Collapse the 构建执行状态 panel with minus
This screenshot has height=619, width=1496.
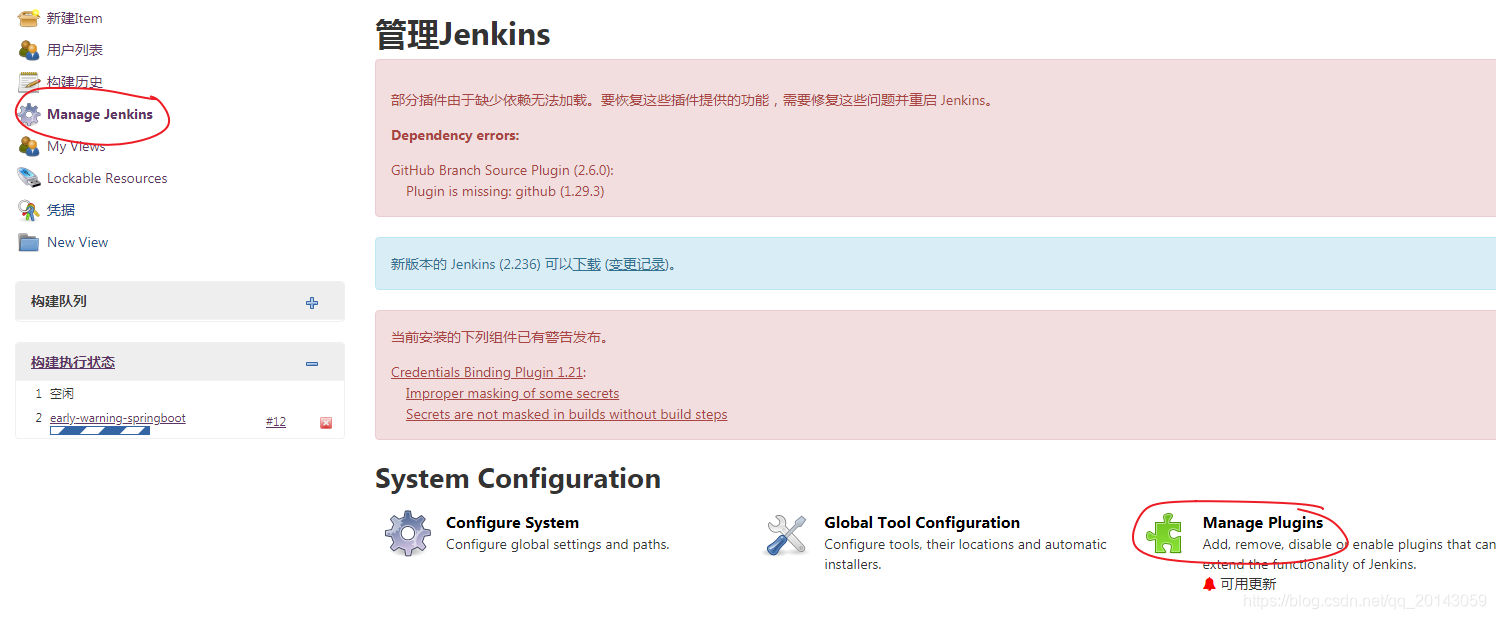[x=312, y=364]
